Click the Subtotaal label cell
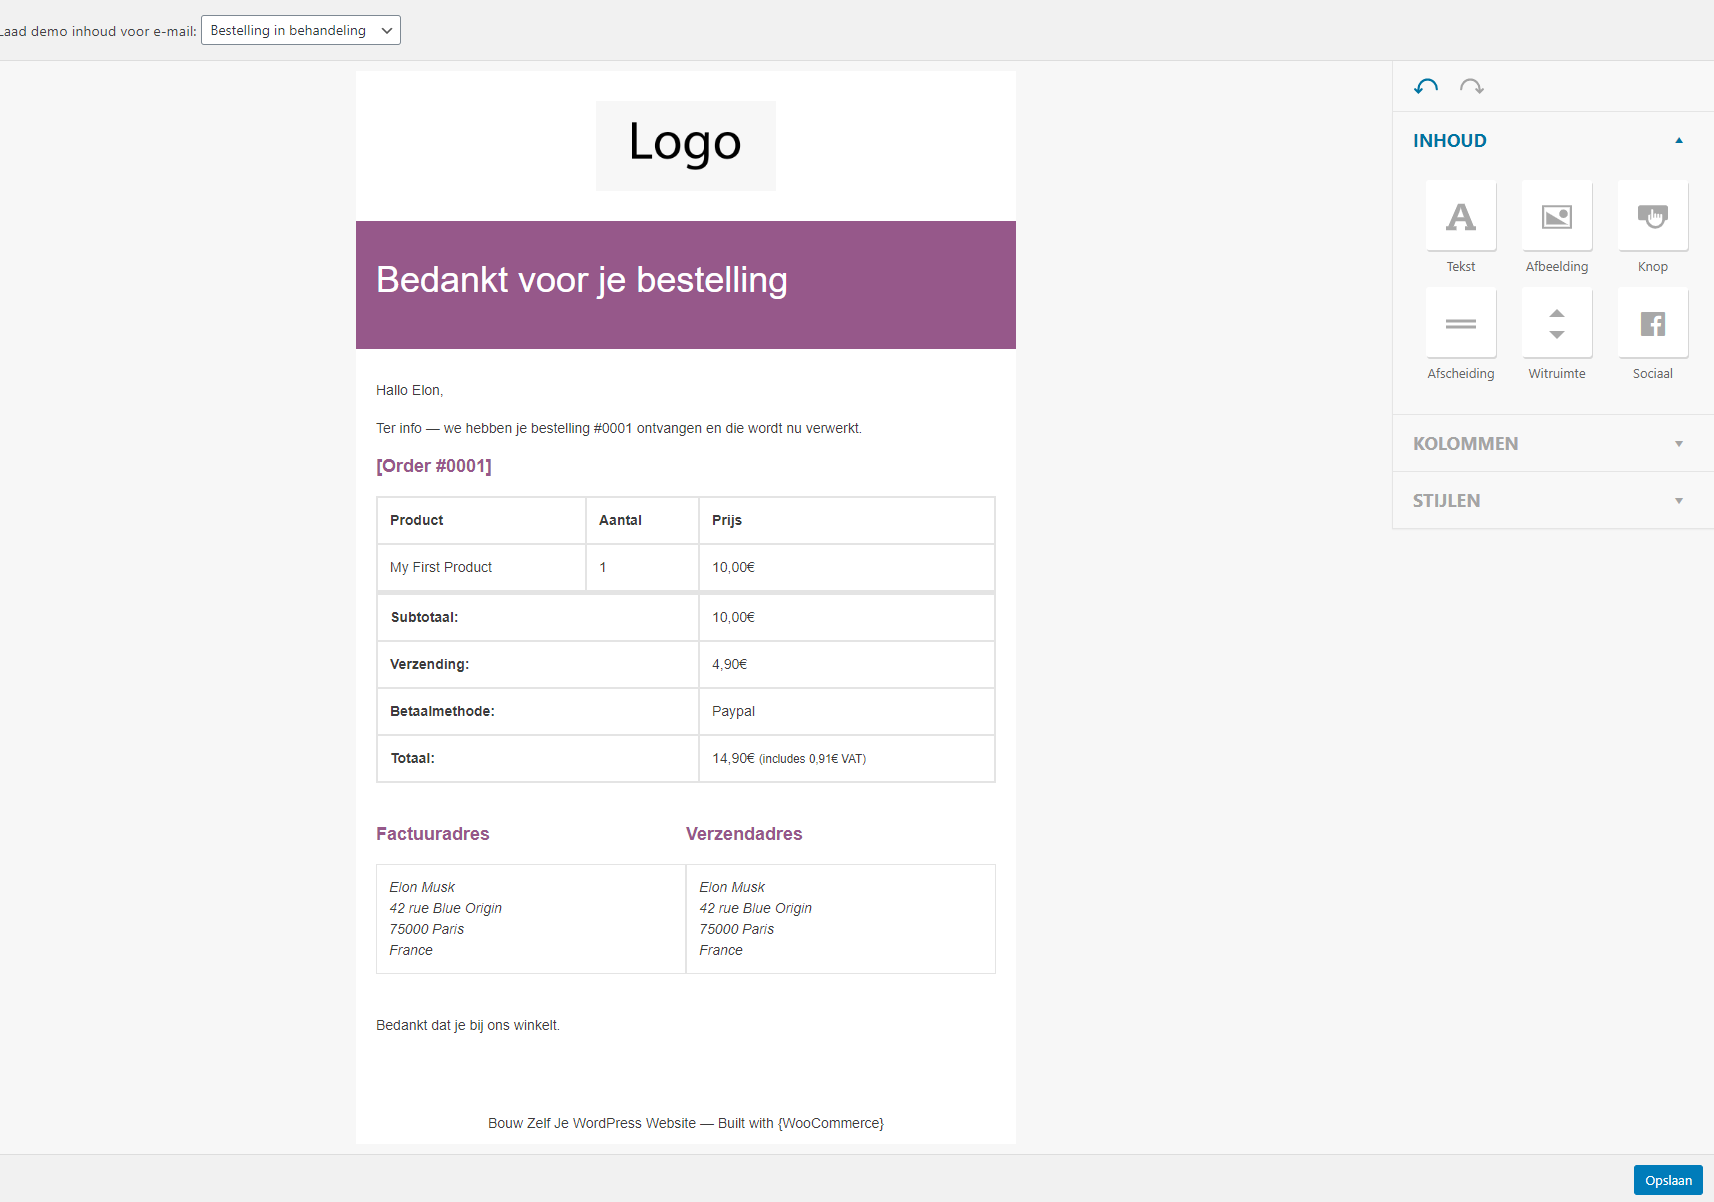This screenshot has width=1714, height=1202. click(x=538, y=617)
